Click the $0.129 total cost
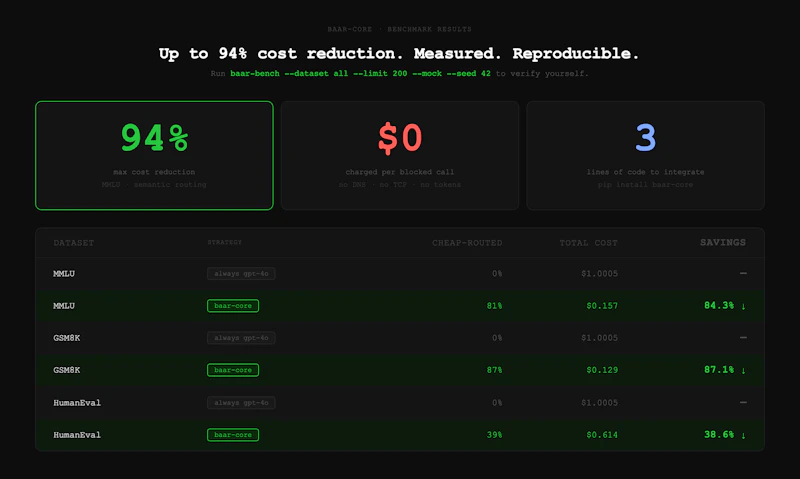Viewport: 800px width, 479px height. tap(602, 370)
